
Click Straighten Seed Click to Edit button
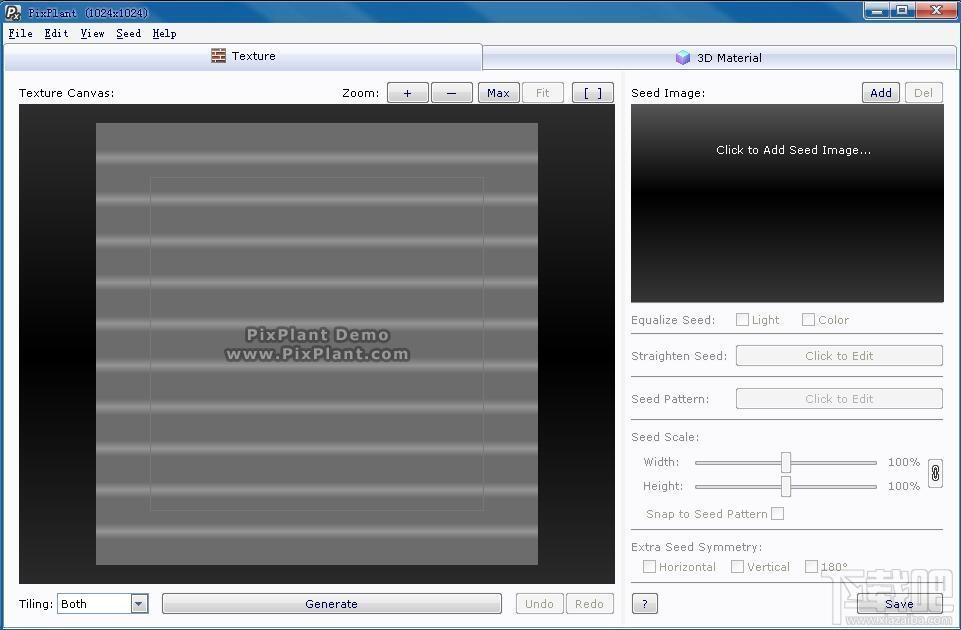pos(839,355)
